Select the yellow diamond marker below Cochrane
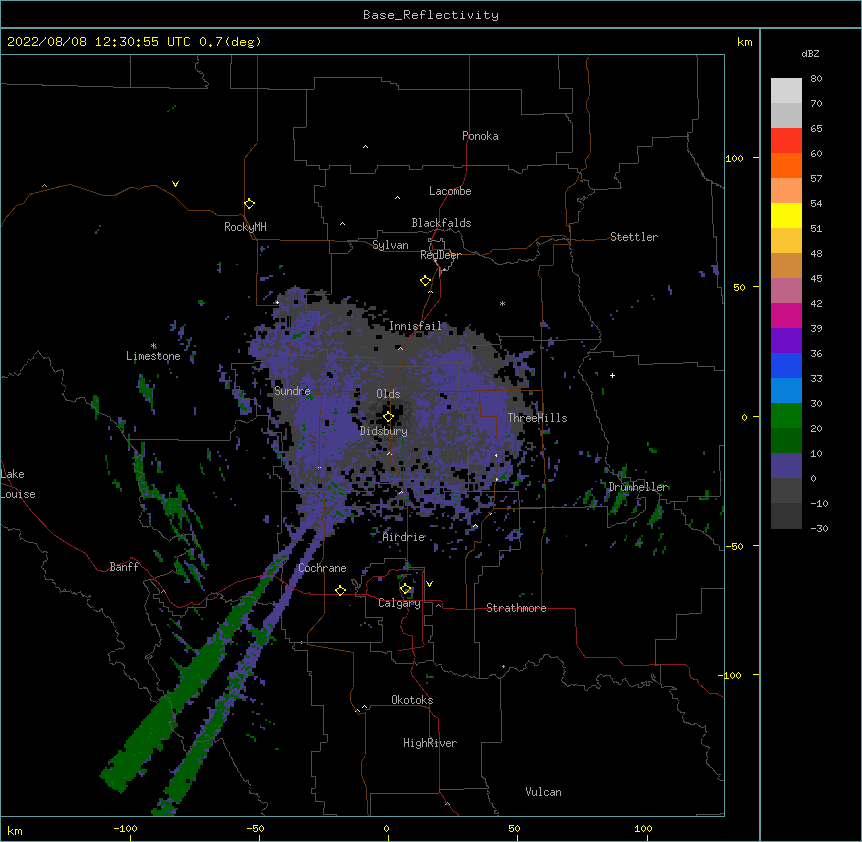The image size is (862, 842). pyautogui.click(x=340, y=590)
